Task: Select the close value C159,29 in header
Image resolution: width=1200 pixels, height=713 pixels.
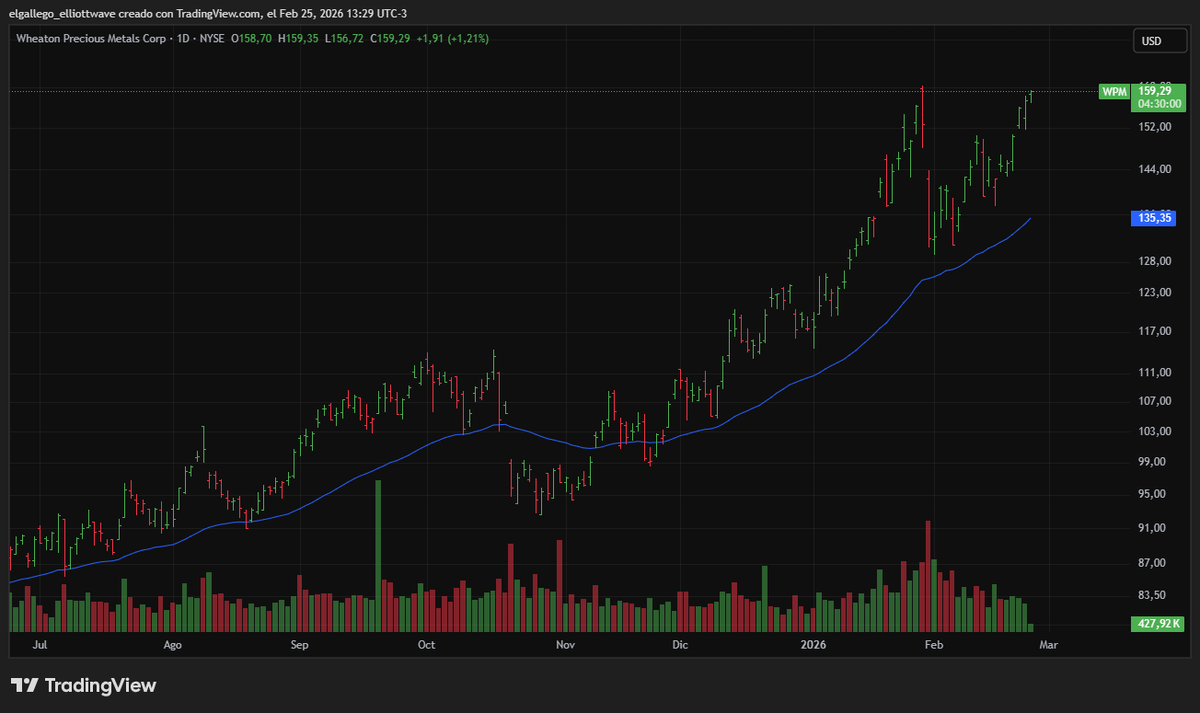Action: (391, 38)
